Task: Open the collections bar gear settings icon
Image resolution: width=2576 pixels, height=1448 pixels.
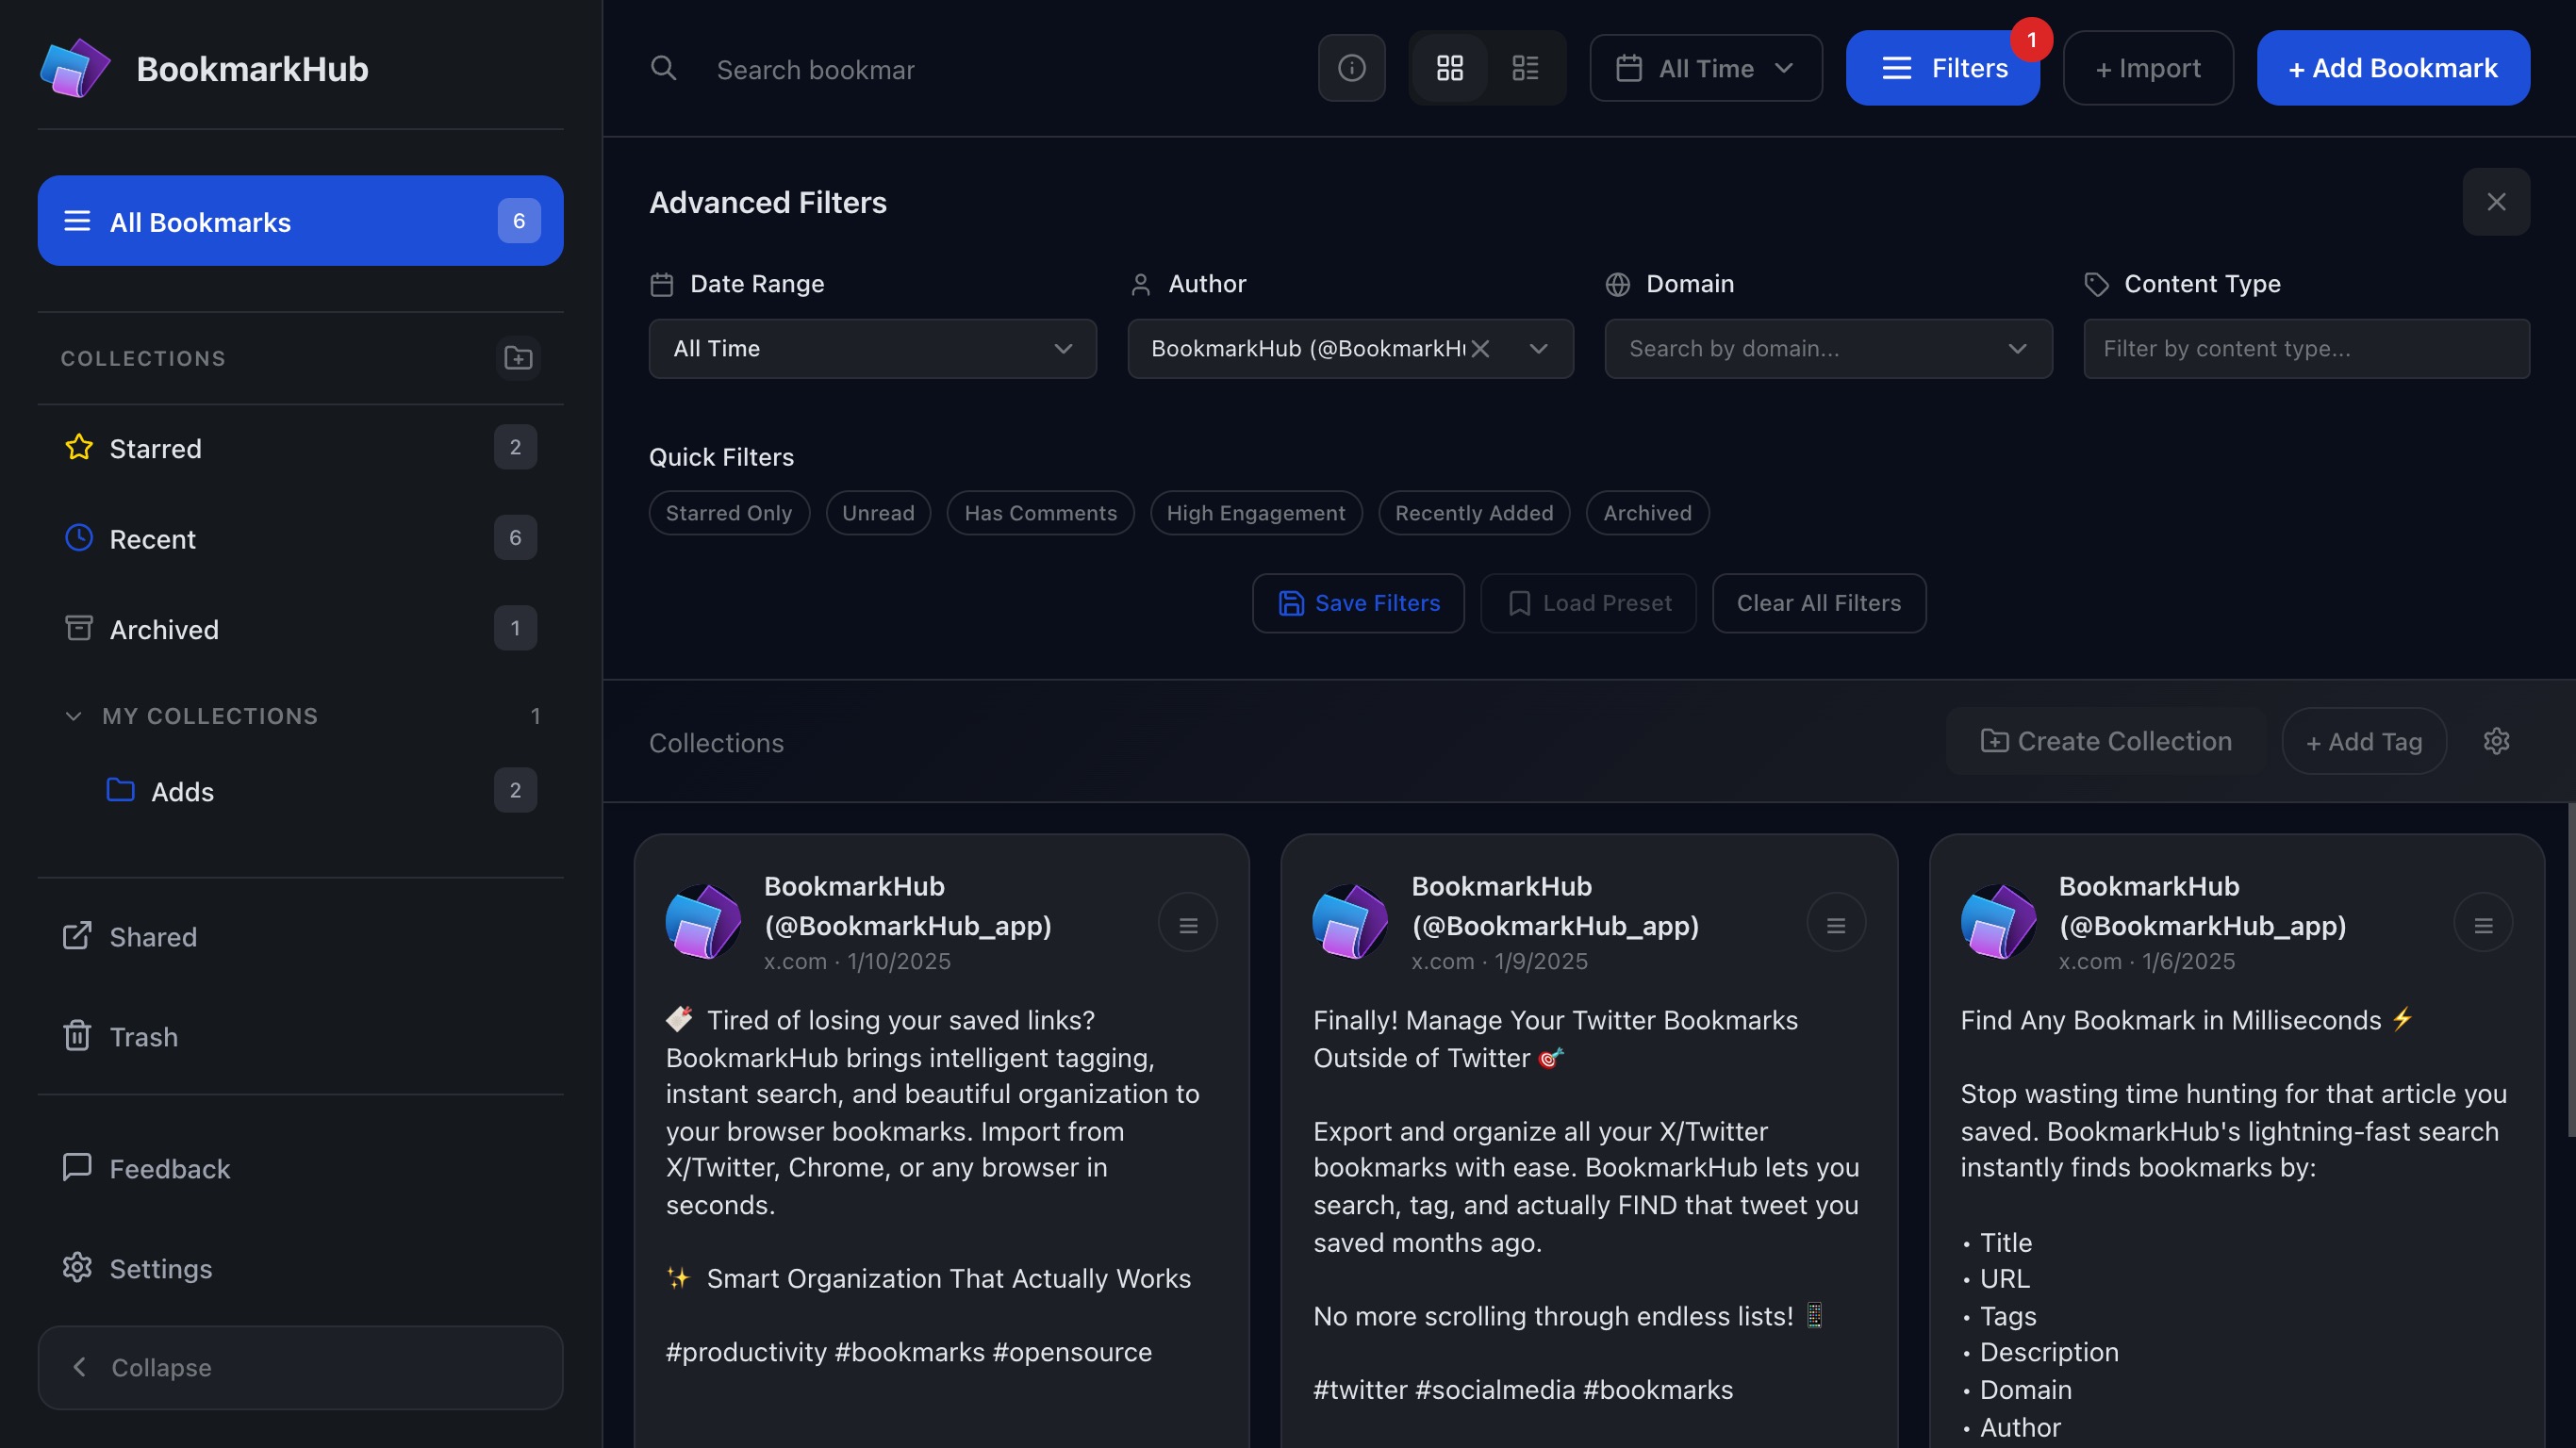Action: [x=2496, y=741]
